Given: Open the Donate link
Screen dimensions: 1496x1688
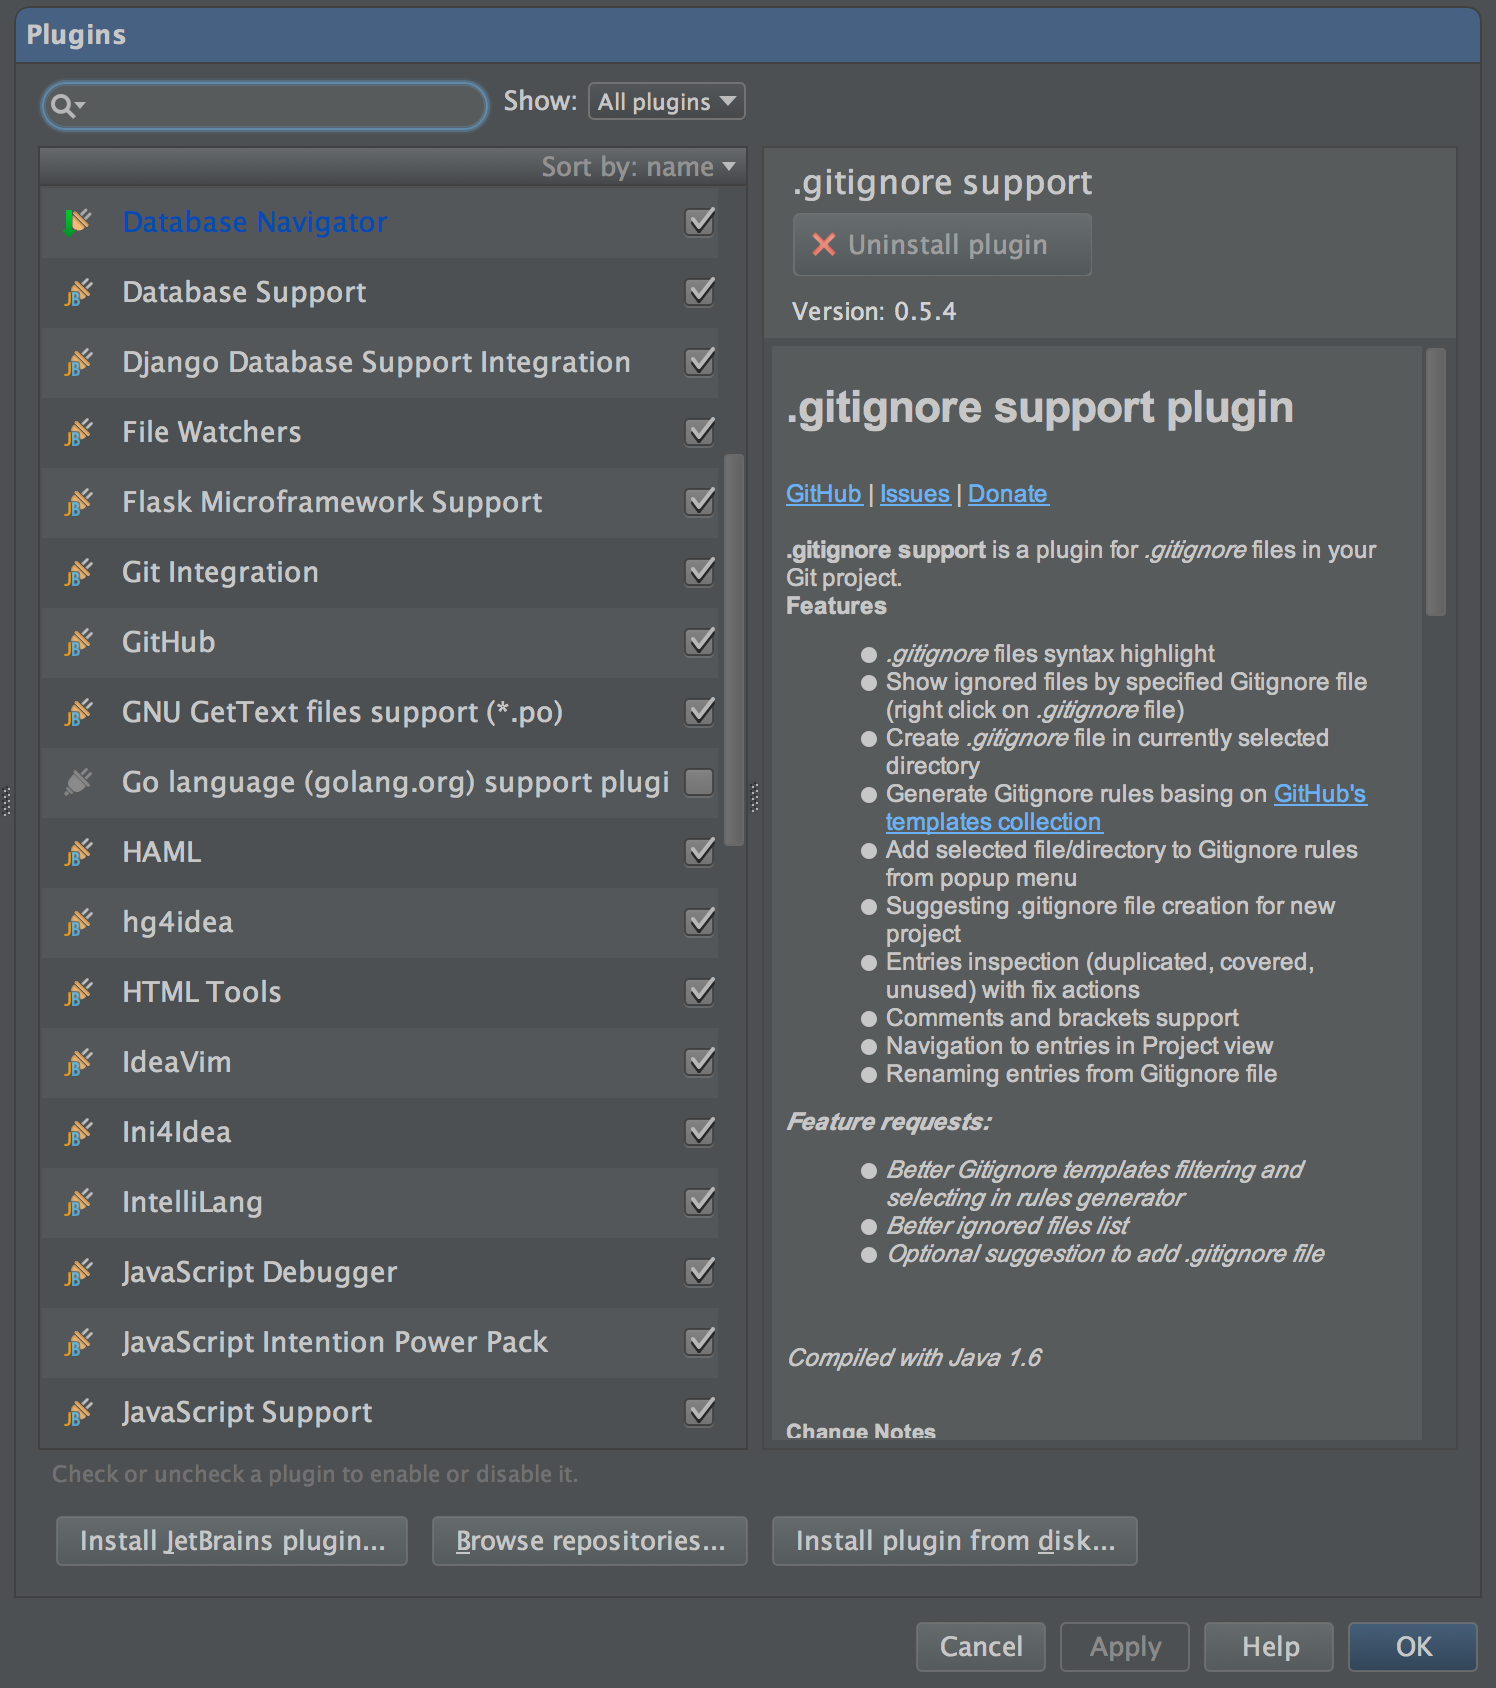Looking at the screenshot, I should [1008, 494].
